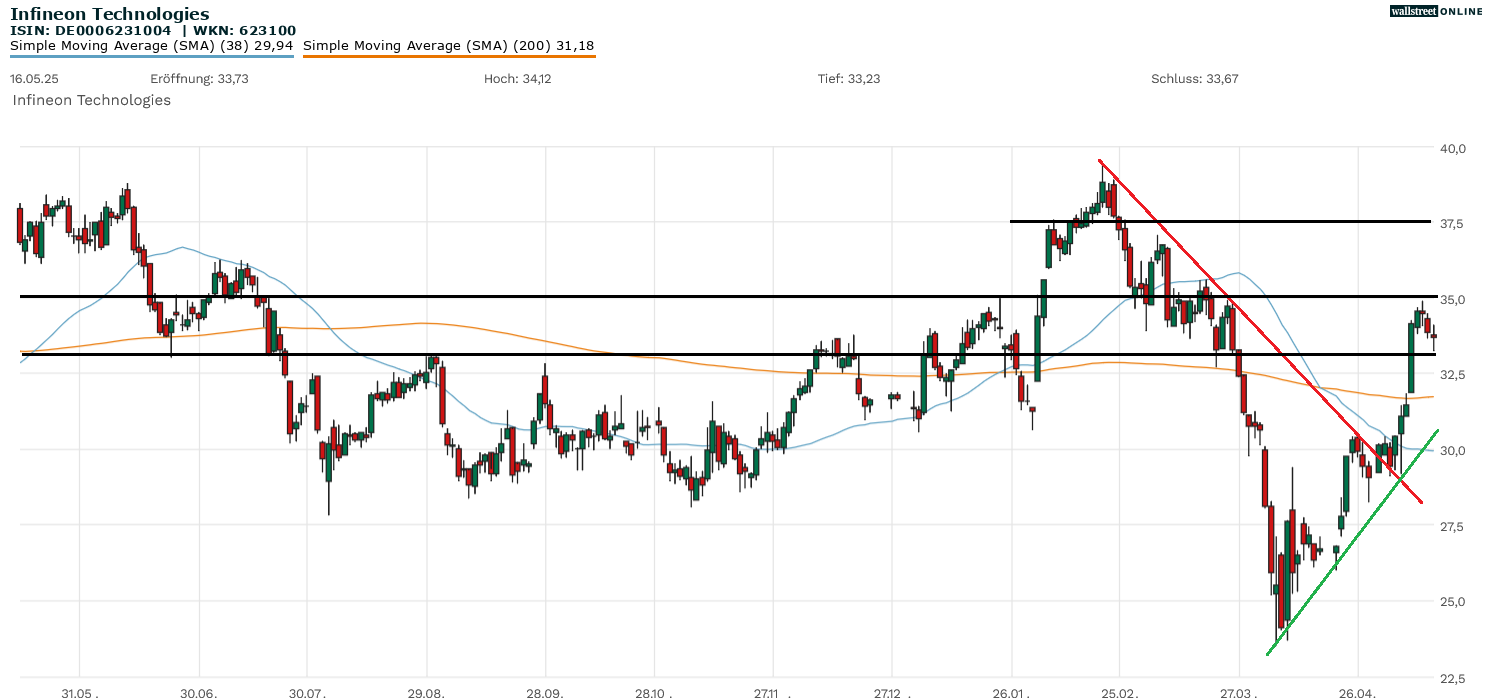
Task: Toggle visibility of the SMA (38) indicator
Action: [x=150, y=45]
